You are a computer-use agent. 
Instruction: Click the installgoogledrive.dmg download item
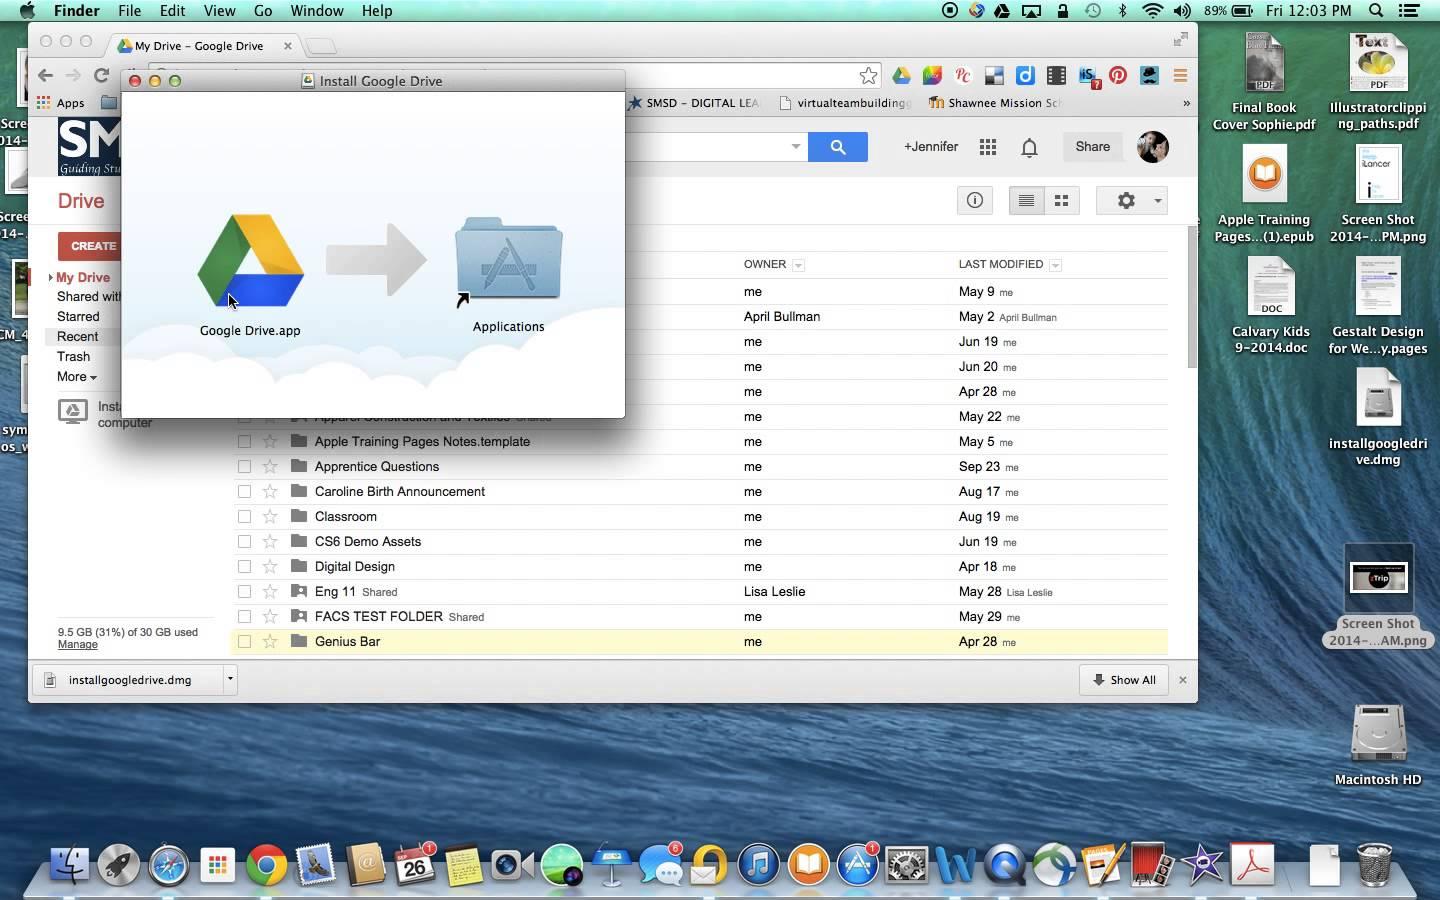point(129,680)
